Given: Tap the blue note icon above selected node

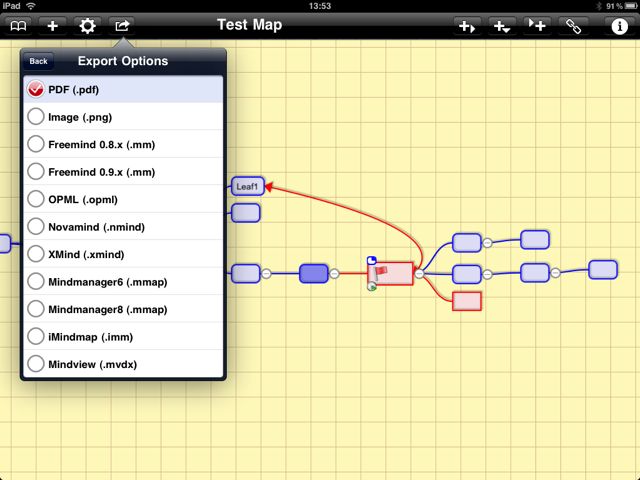Looking at the screenshot, I should pyautogui.click(x=371, y=260).
